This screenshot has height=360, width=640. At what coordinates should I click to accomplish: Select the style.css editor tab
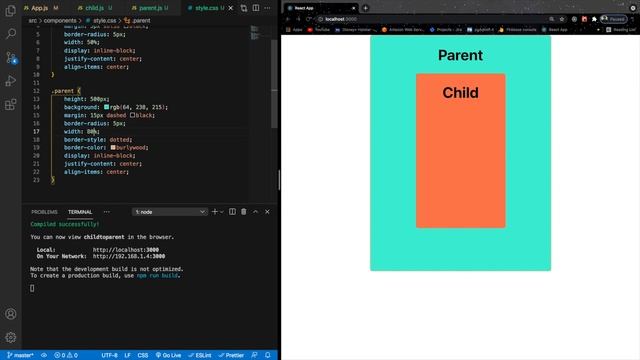(206, 8)
